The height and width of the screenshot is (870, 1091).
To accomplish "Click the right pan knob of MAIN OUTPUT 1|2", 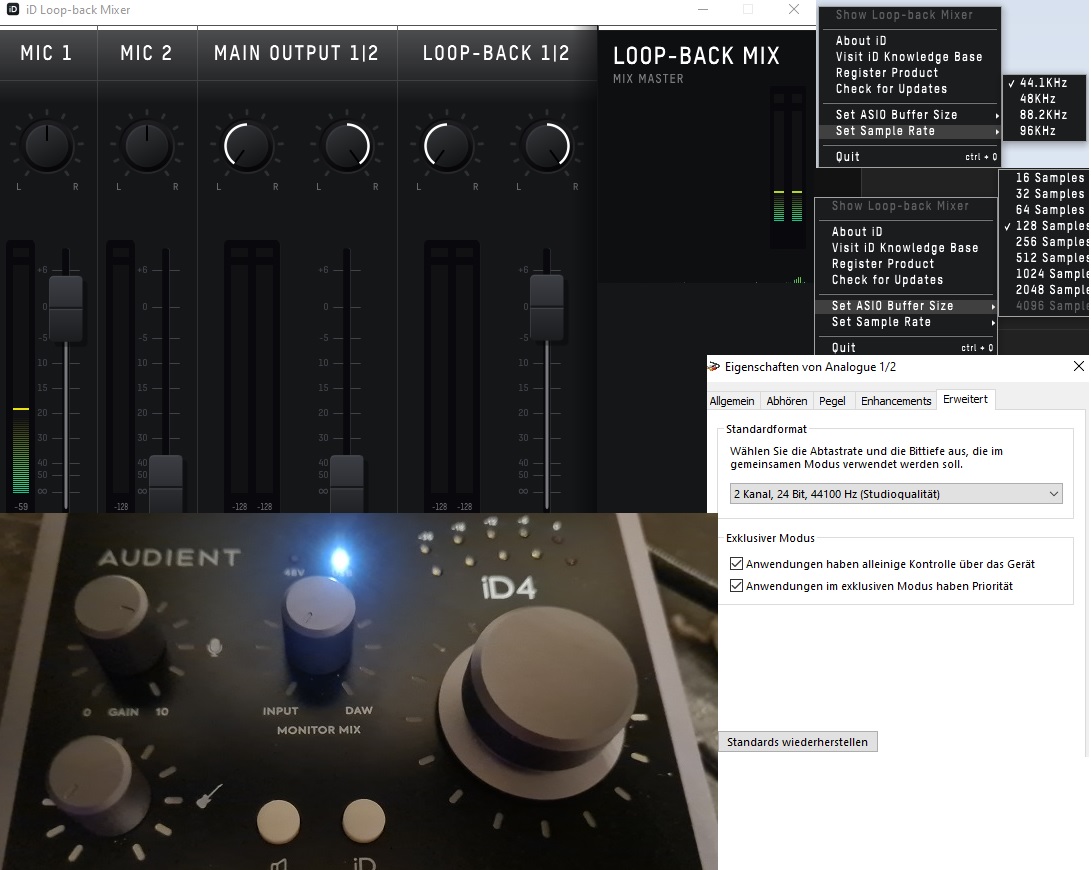I will [347, 147].
